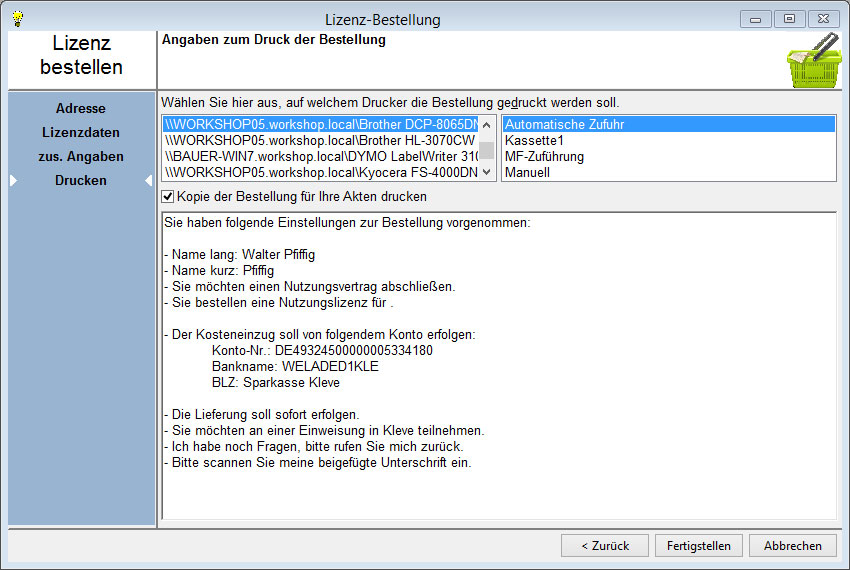This screenshot has width=850, height=570.
Task: Switch to Lizenzdaten step in sidebar
Action: pos(81,132)
